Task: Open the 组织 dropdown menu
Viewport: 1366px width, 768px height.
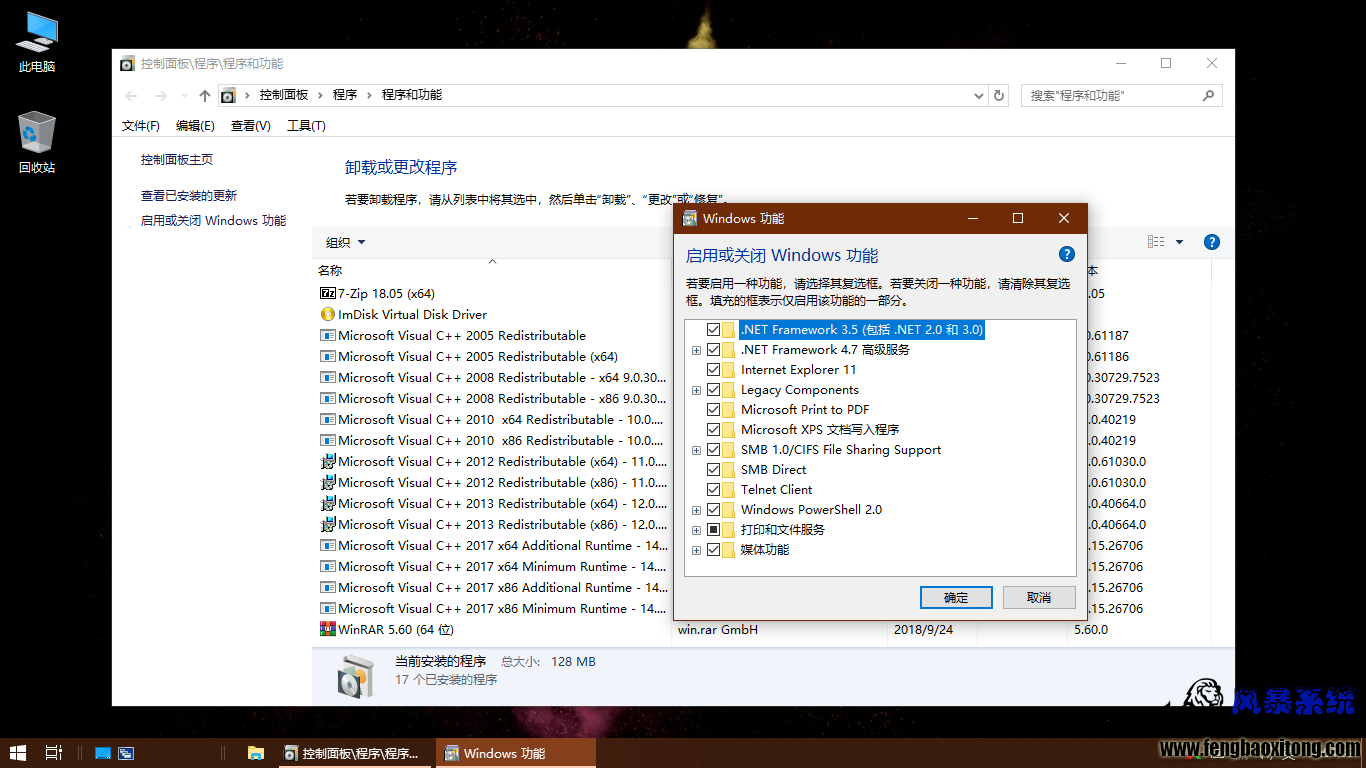Action: (x=346, y=243)
